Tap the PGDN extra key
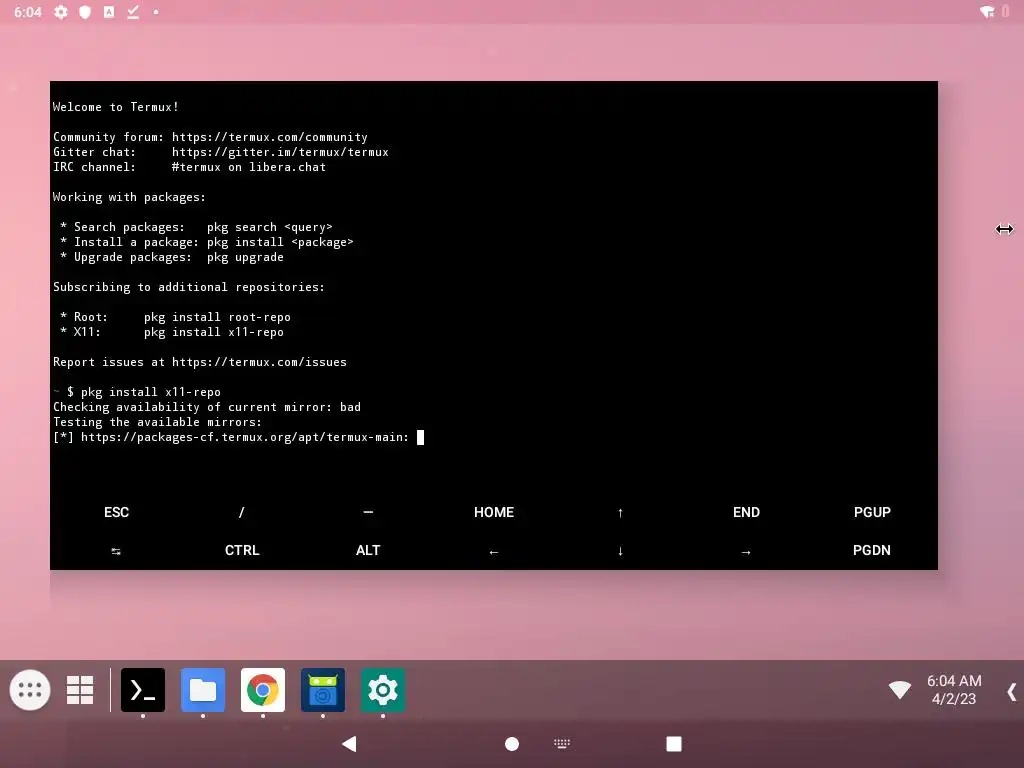Viewport: 1024px width, 768px height. click(872, 551)
